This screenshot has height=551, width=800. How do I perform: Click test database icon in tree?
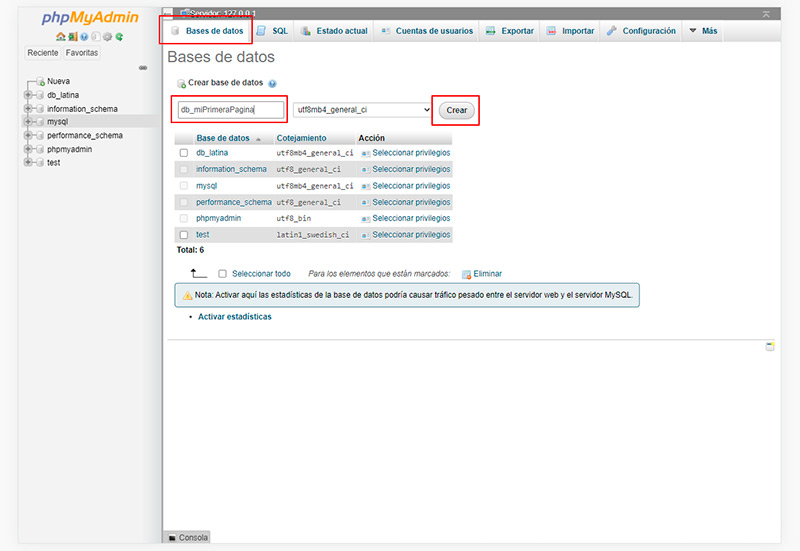(40, 163)
